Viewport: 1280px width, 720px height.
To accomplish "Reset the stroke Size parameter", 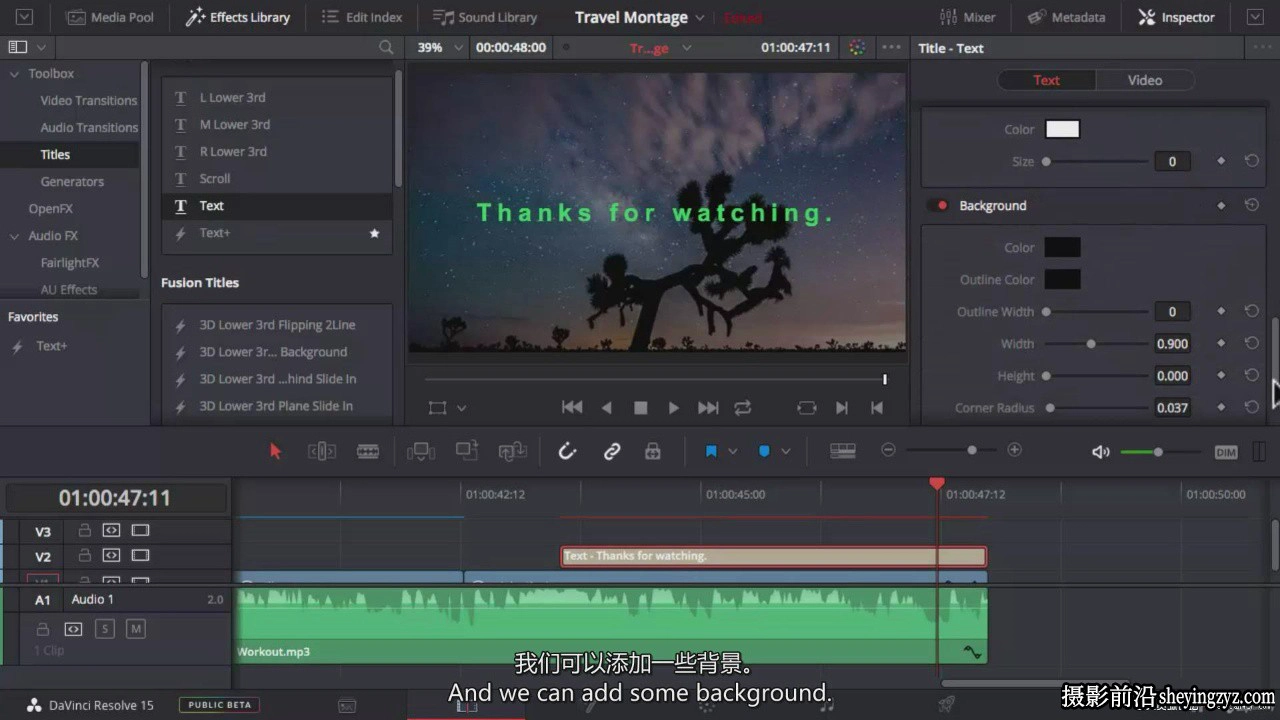I will tap(1251, 161).
